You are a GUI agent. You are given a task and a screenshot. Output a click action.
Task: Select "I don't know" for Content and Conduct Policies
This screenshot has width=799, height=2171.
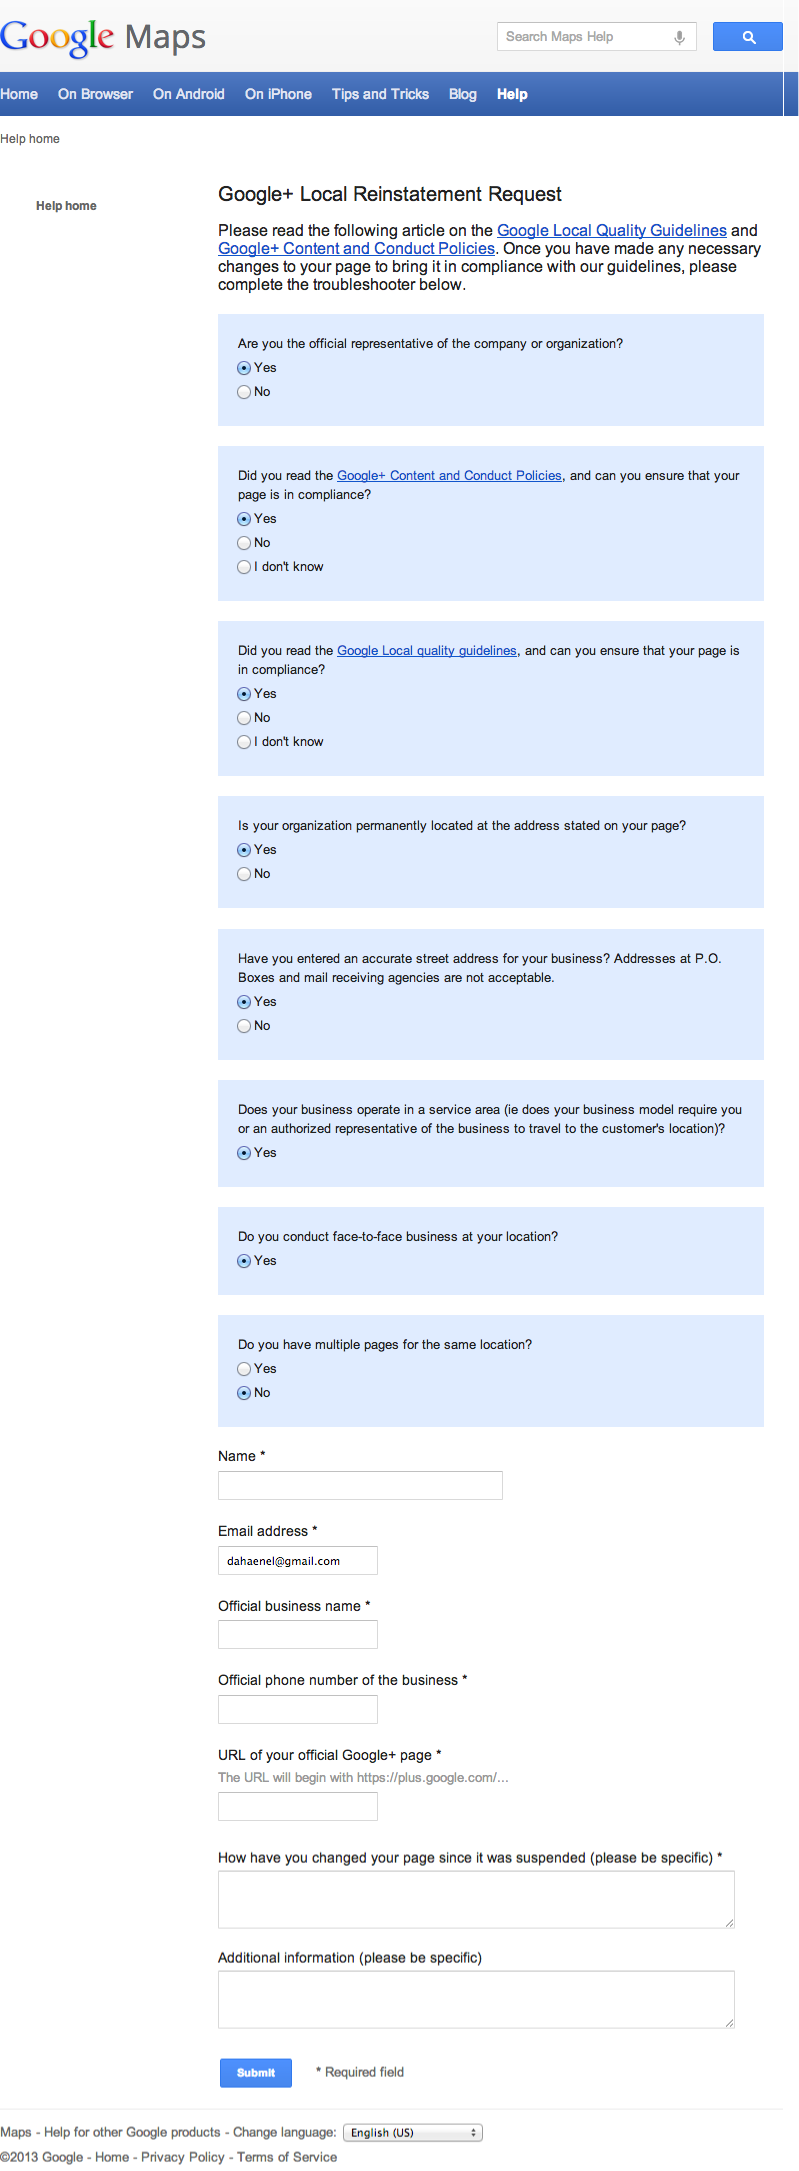(244, 567)
